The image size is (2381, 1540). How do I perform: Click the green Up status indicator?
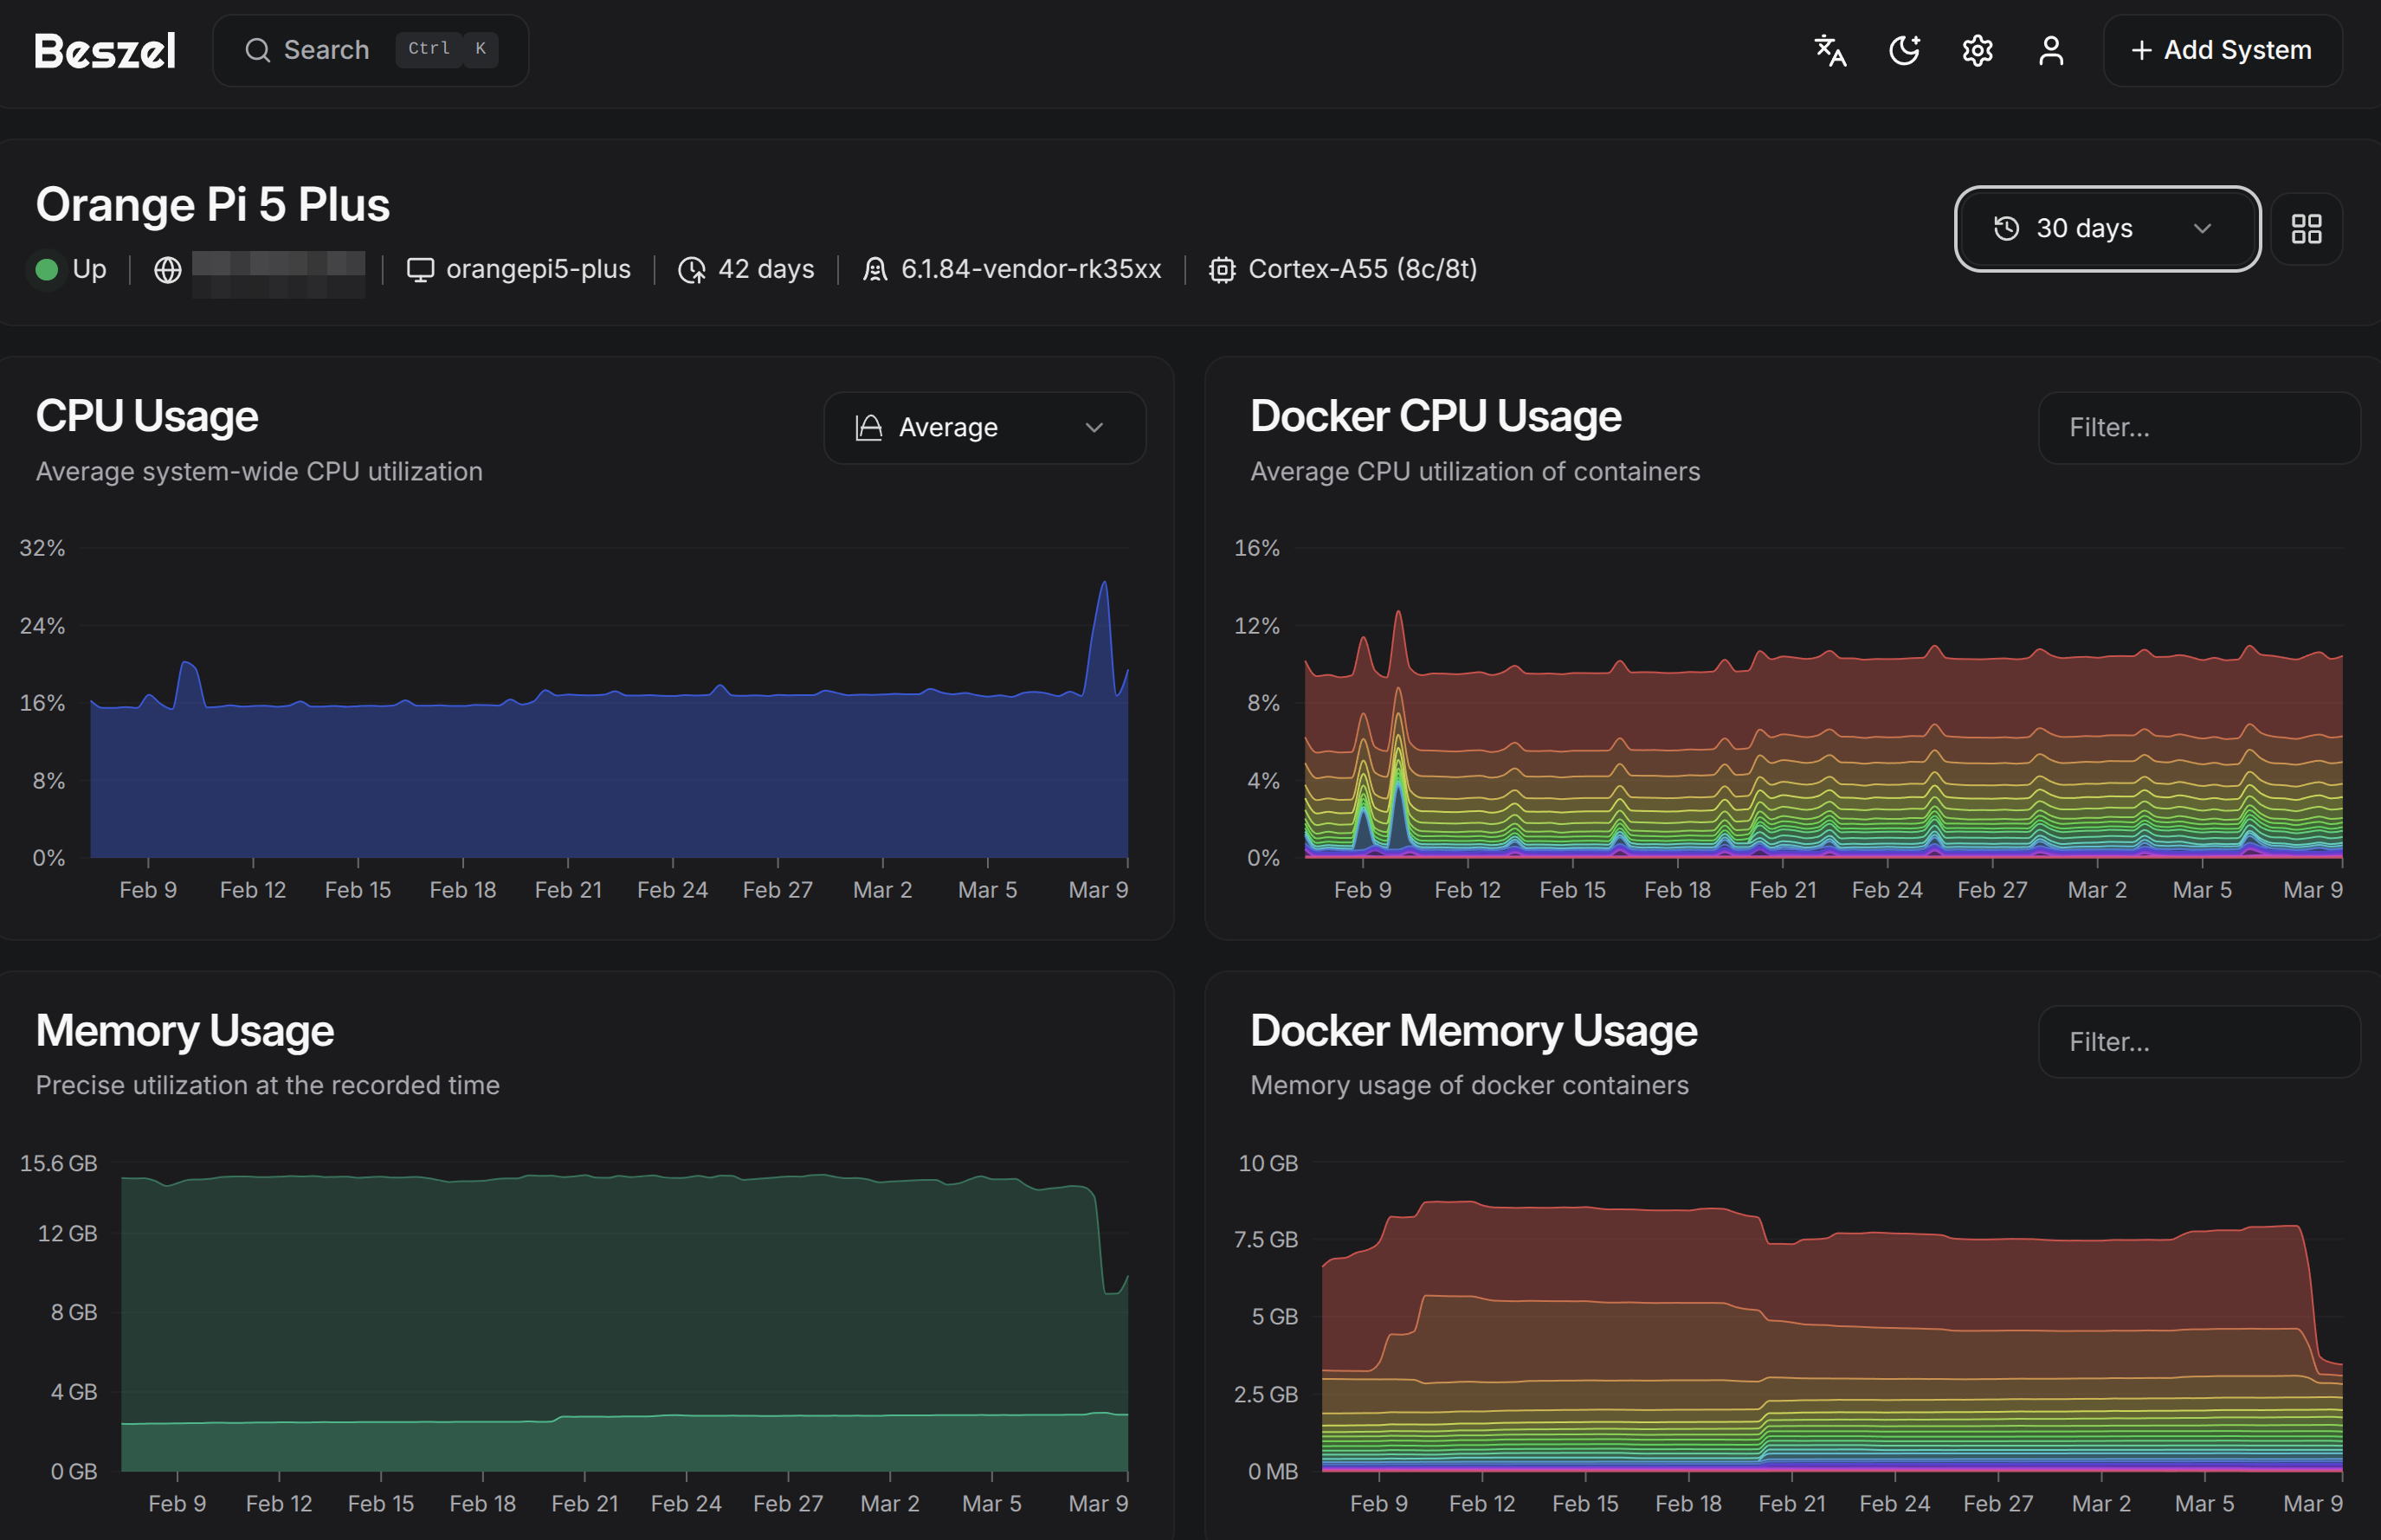(46, 270)
